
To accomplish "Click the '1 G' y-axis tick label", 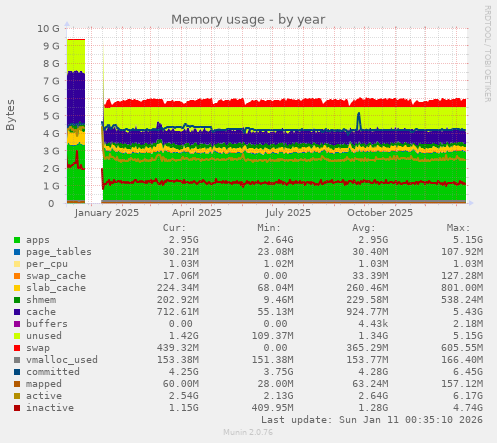I will [x=51, y=186].
